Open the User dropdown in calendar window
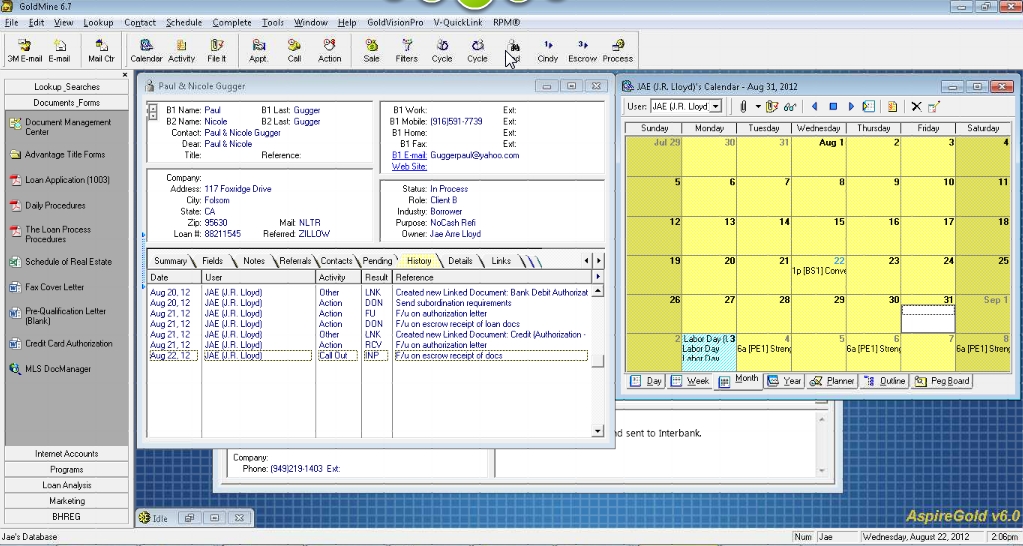Viewport: 1023px width, 546px height. [715, 106]
